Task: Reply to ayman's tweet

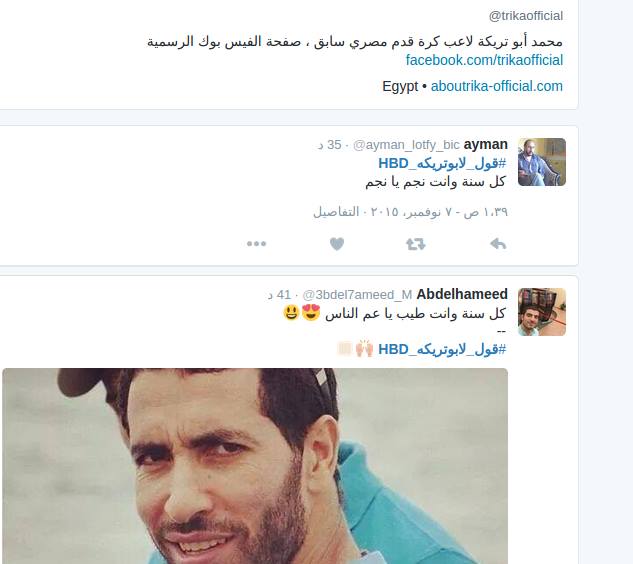Action: pyautogui.click(x=498, y=244)
